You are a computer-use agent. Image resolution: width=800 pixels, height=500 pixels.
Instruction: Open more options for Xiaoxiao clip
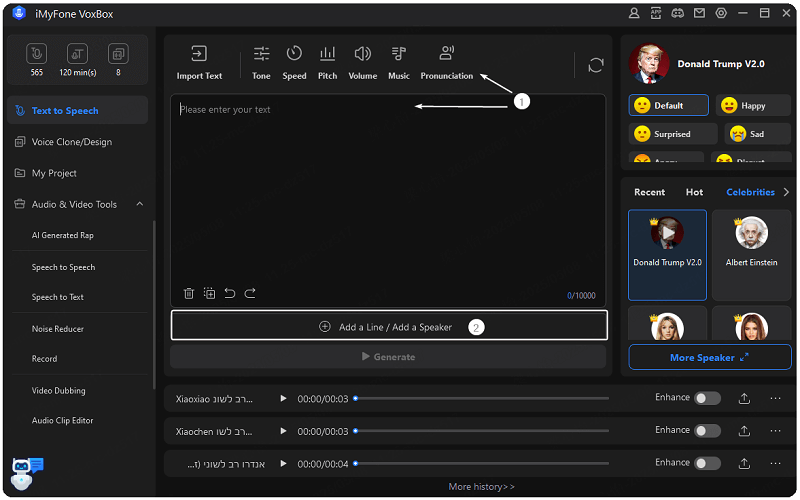(775, 398)
